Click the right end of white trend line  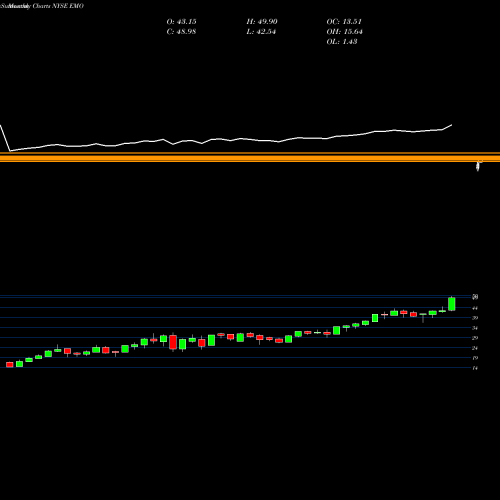(x=451, y=125)
